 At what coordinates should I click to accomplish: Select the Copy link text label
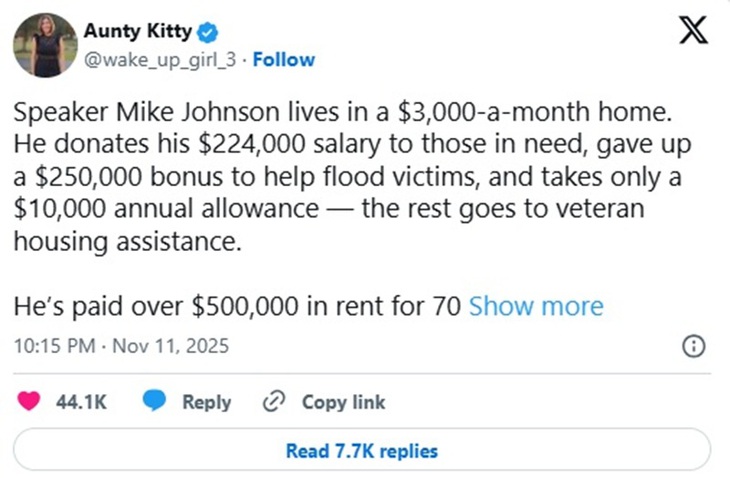coord(343,402)
